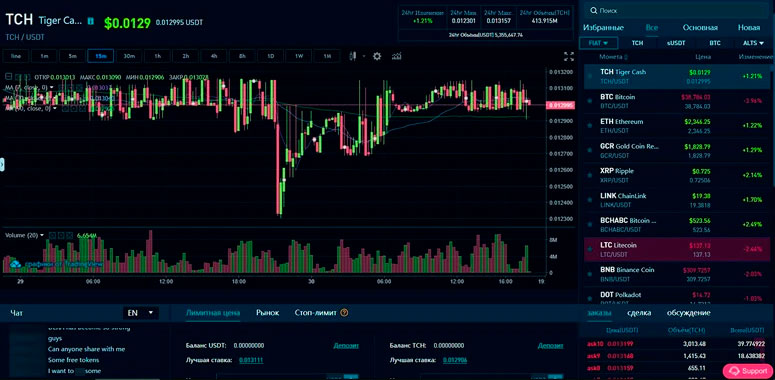The image size is (775, 380).
Task: Open the ALTS market dropdown
Action: 753,43
